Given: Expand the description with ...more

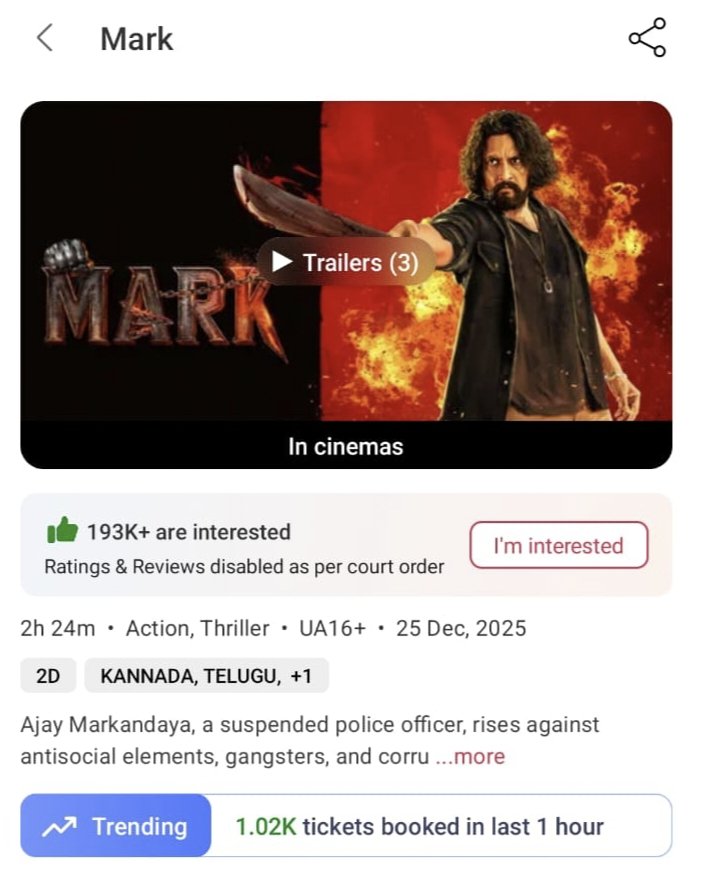Looking at the screenshot, I should [x=470, y=756].
